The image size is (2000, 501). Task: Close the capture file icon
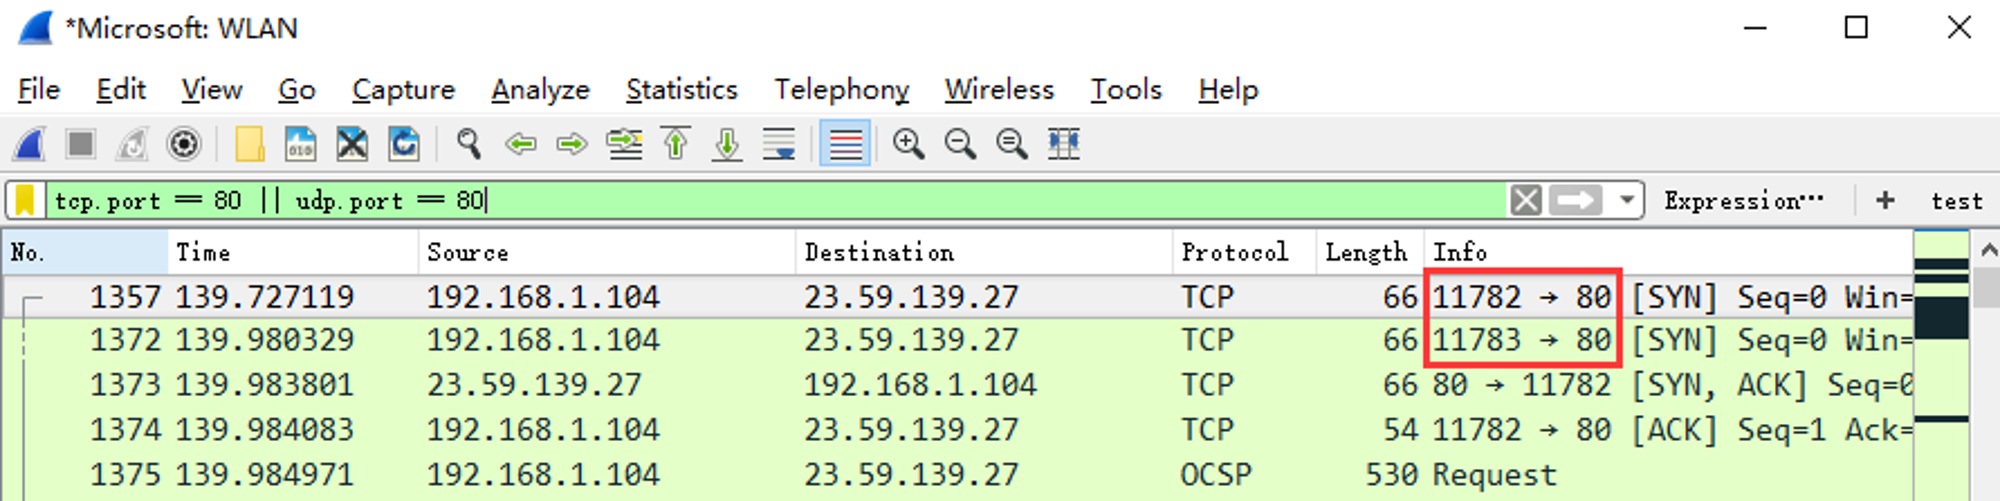352,144
